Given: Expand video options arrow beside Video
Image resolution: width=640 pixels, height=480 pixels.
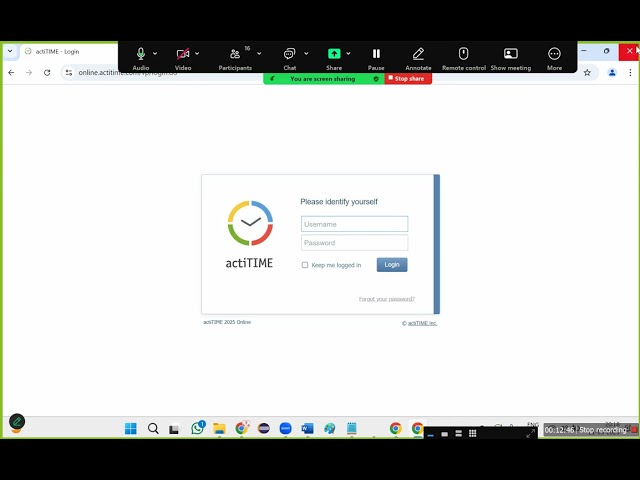Looking at the screenshot, I should tap(197, 53).
